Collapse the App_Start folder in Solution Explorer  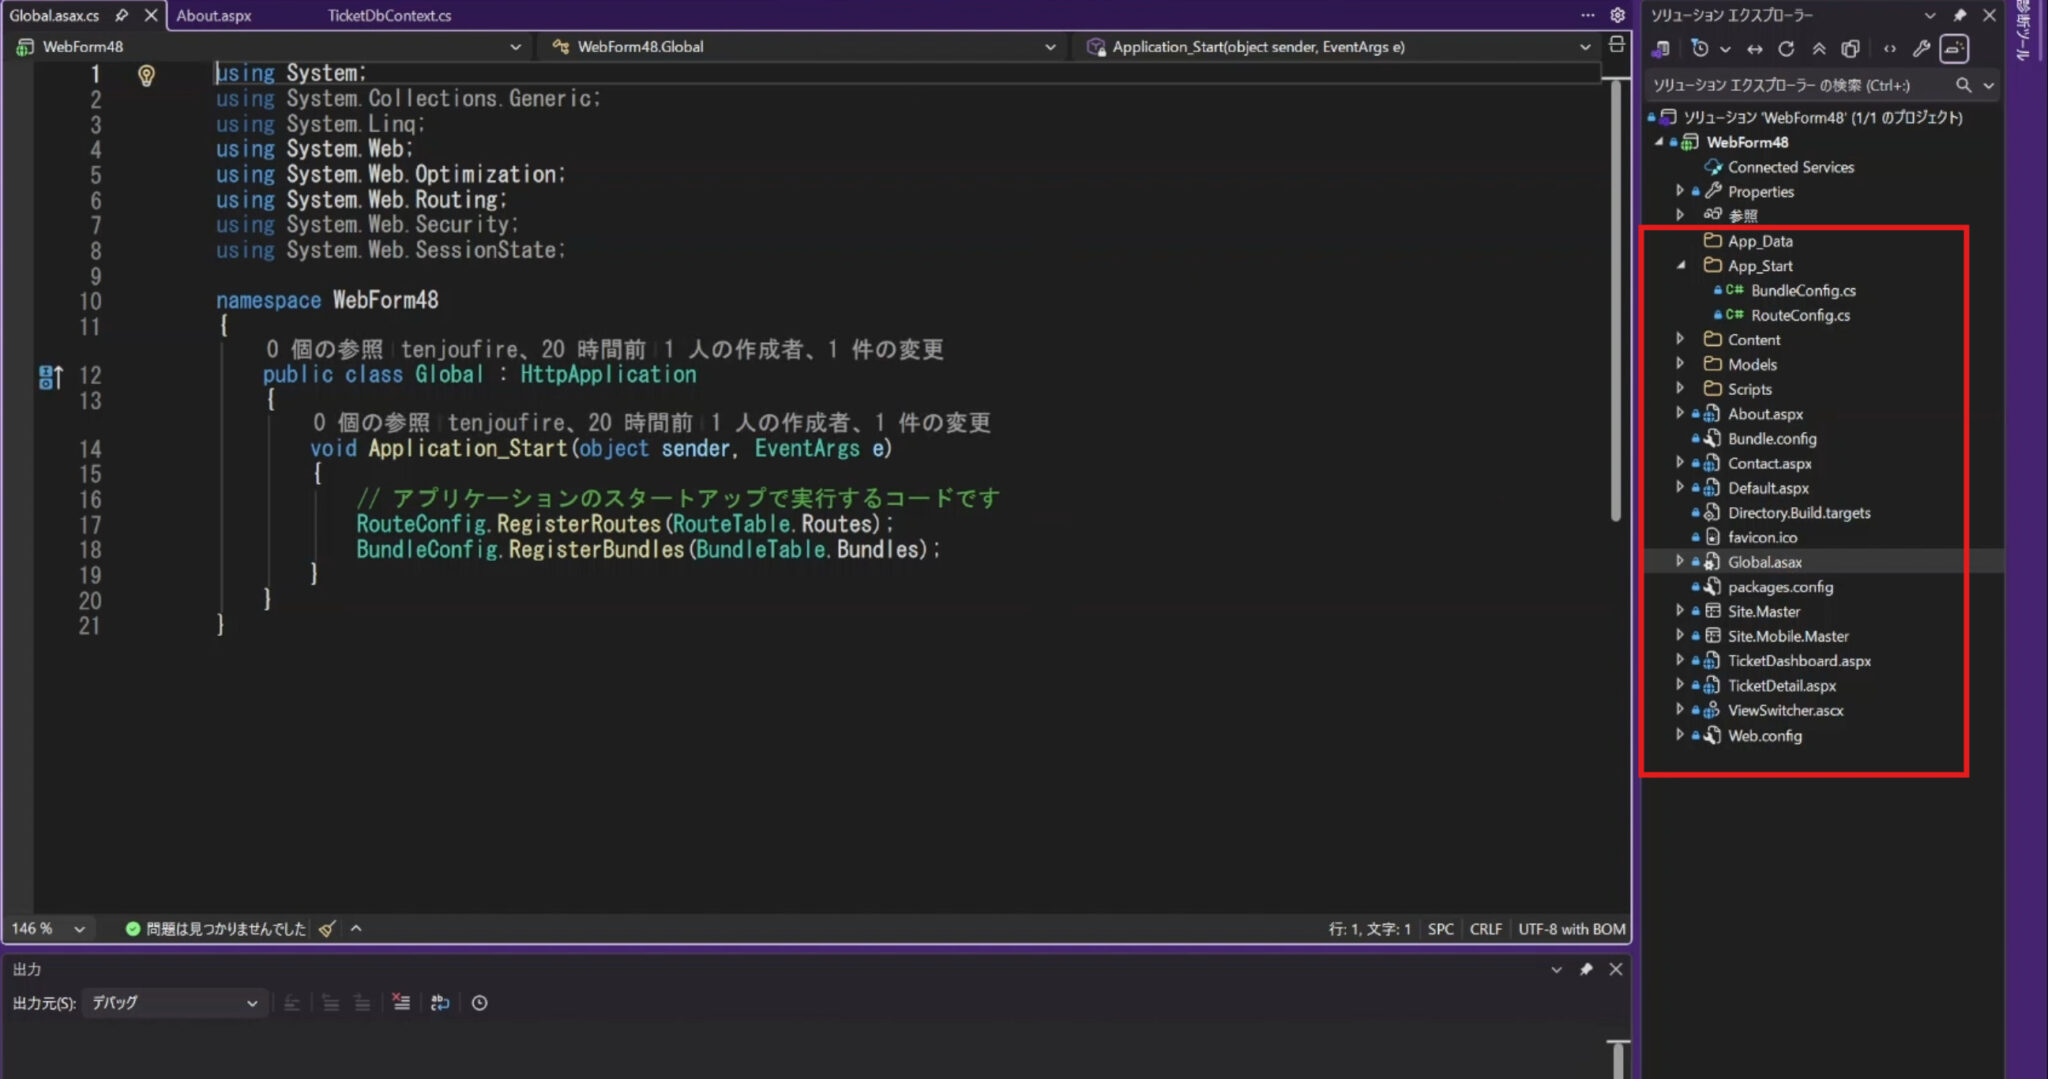click(1682, 265)
